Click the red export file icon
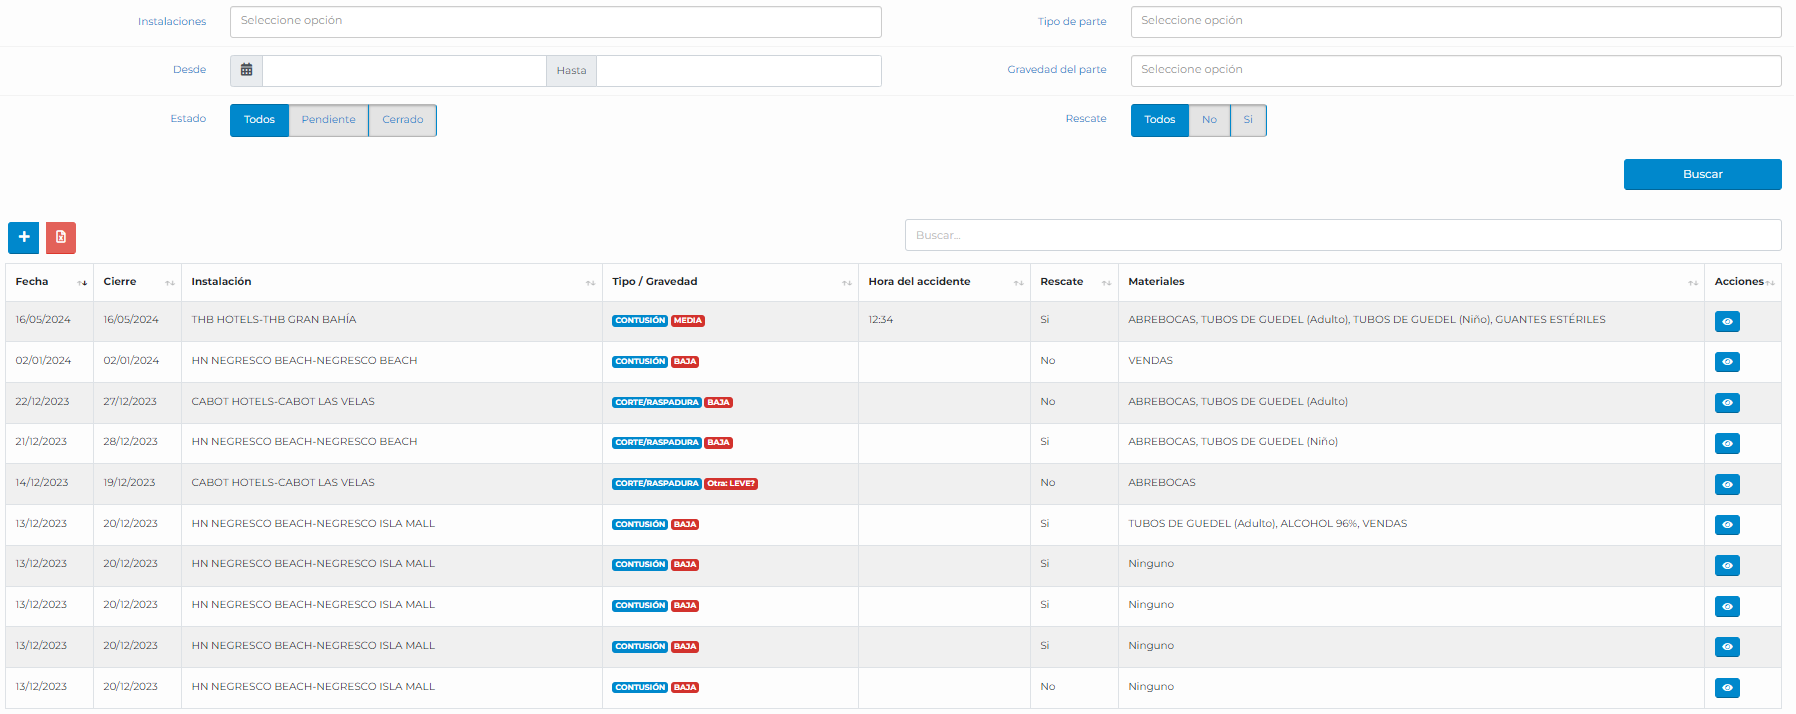 click(x=61, y=237)
